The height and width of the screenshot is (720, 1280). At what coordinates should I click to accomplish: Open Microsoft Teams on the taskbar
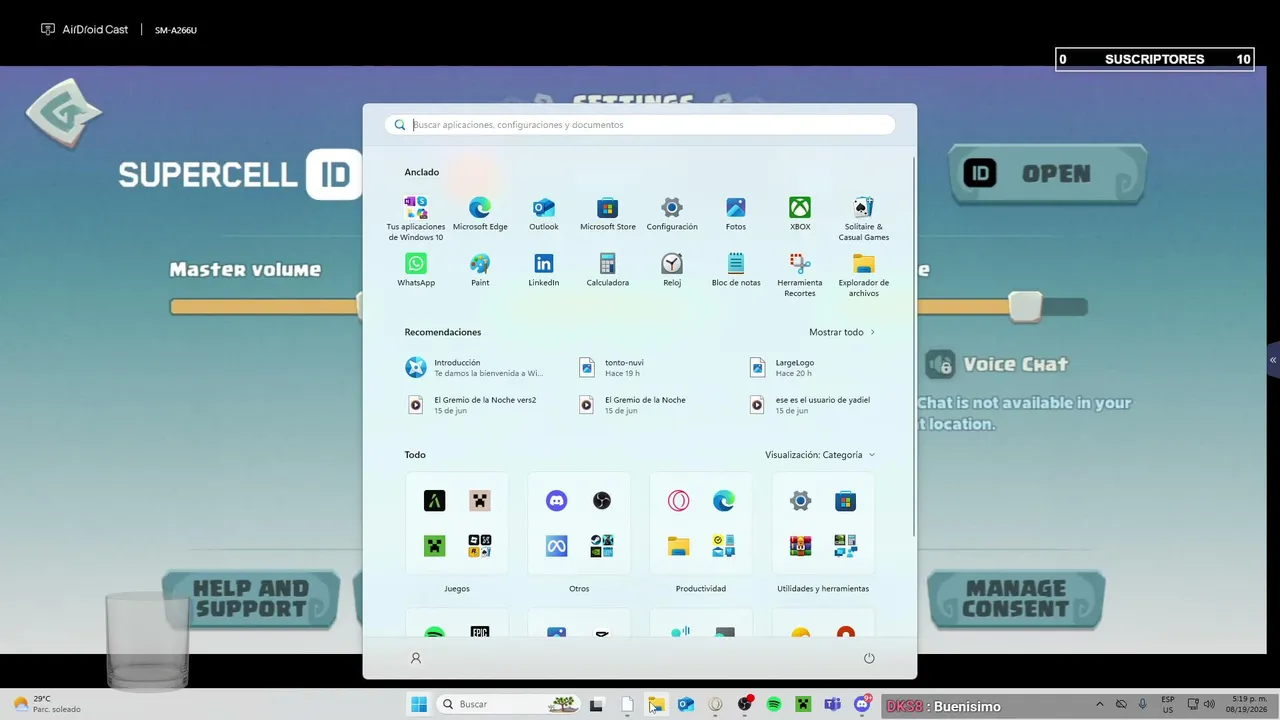[832, 704]
